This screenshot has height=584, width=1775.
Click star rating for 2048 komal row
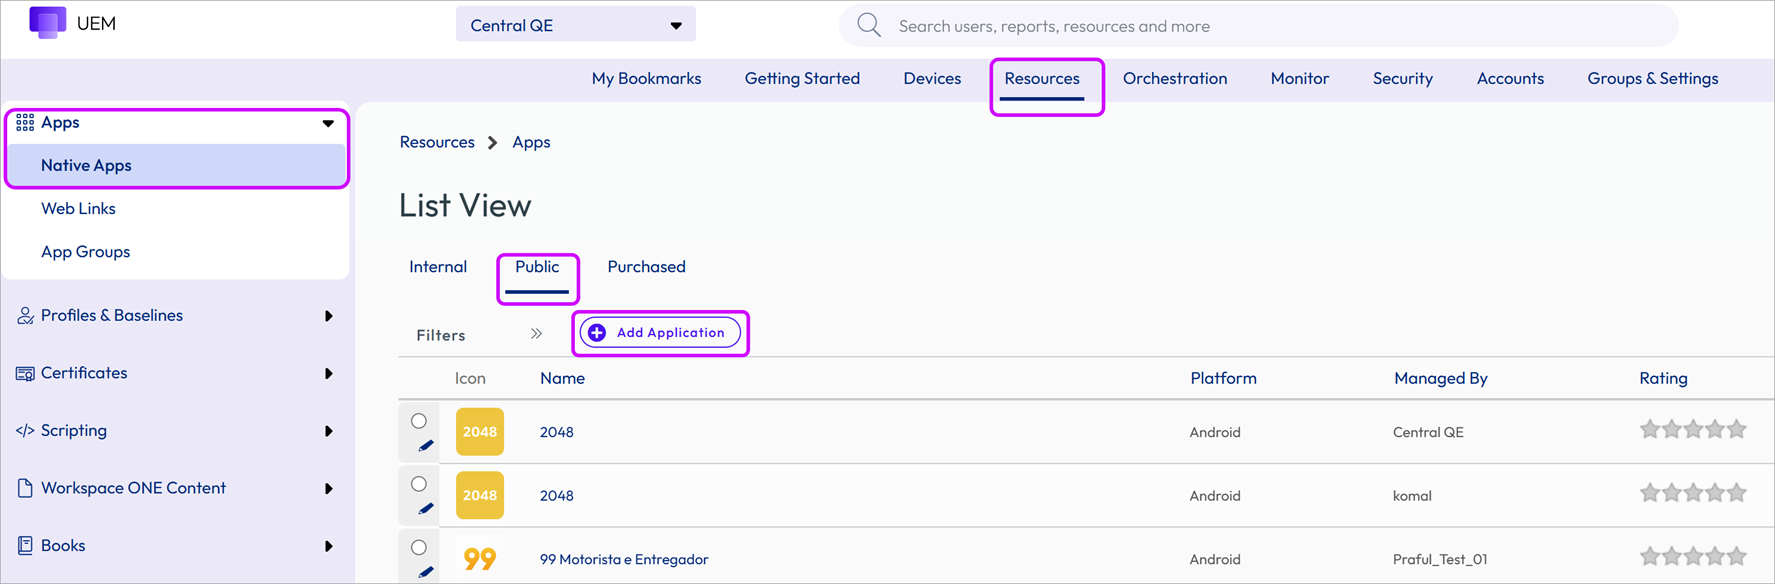[x=1693, y=493]
